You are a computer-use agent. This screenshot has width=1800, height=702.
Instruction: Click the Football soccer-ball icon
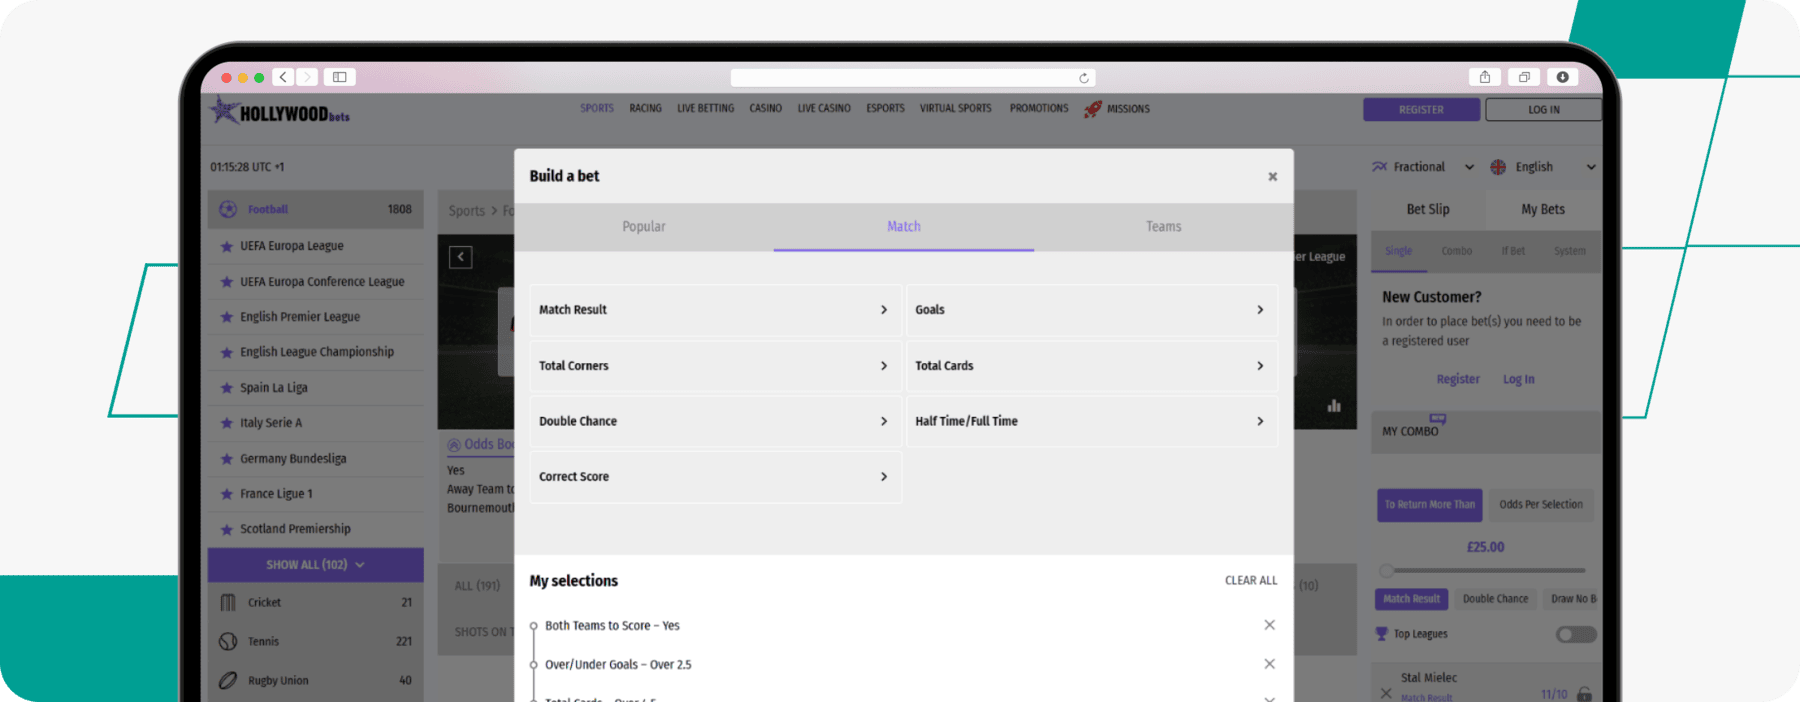pyautogui.click(x=228, y=209)
